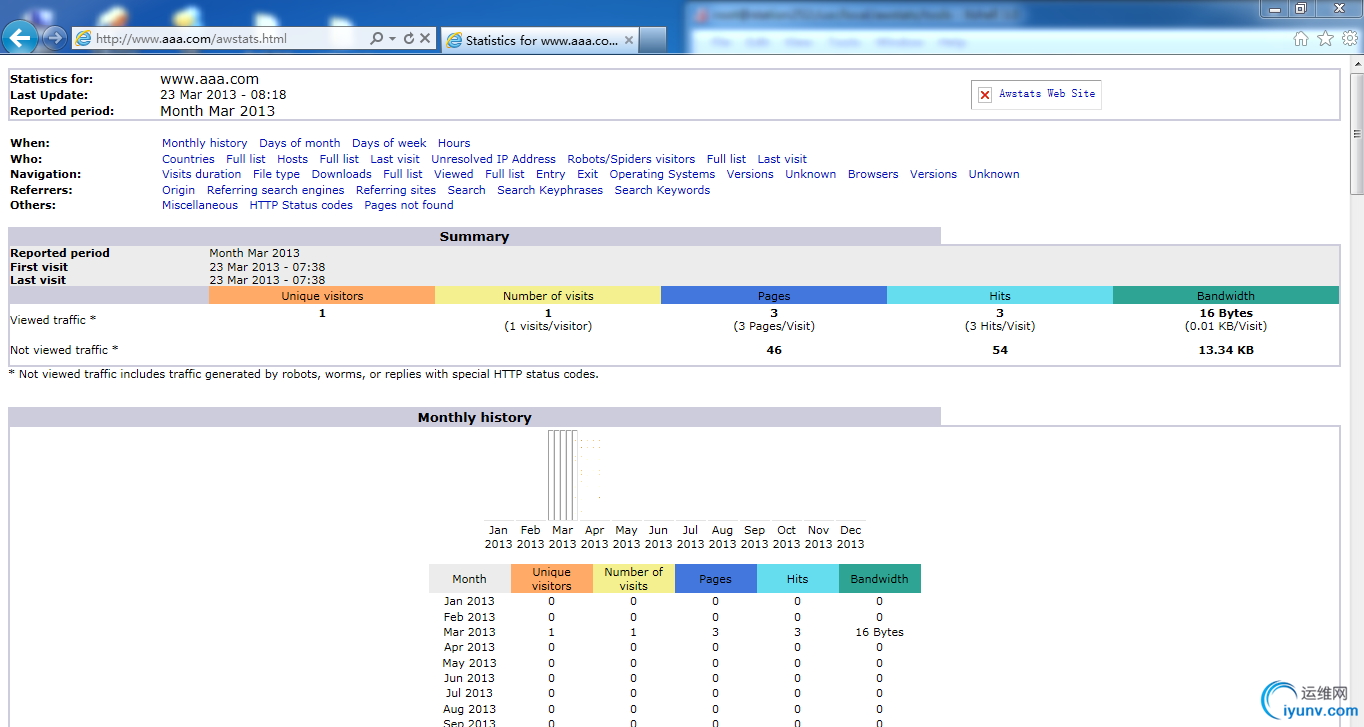1364x727 pixels.
Task: Click the Jan 2013 row label in monthly table
Action: coord(469,601)
